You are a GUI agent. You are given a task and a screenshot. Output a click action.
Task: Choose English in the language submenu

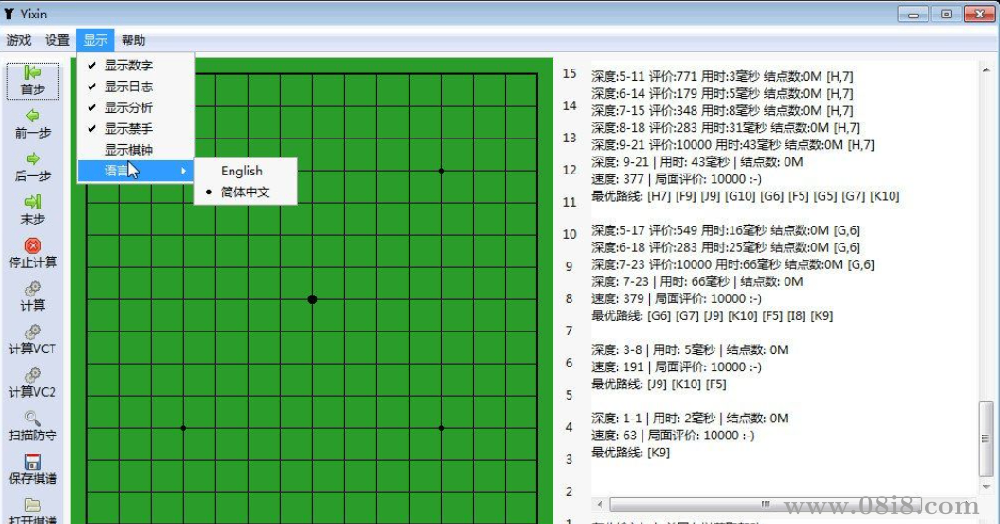pyautogui.click(x=241, y=171)
